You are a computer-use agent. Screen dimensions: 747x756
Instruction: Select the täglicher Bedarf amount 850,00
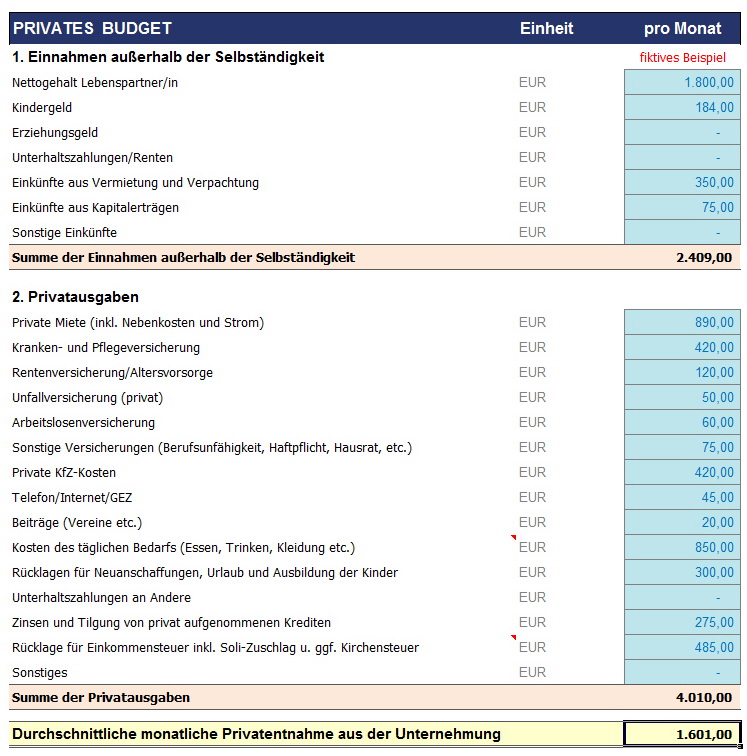click(x=682, y=547)
